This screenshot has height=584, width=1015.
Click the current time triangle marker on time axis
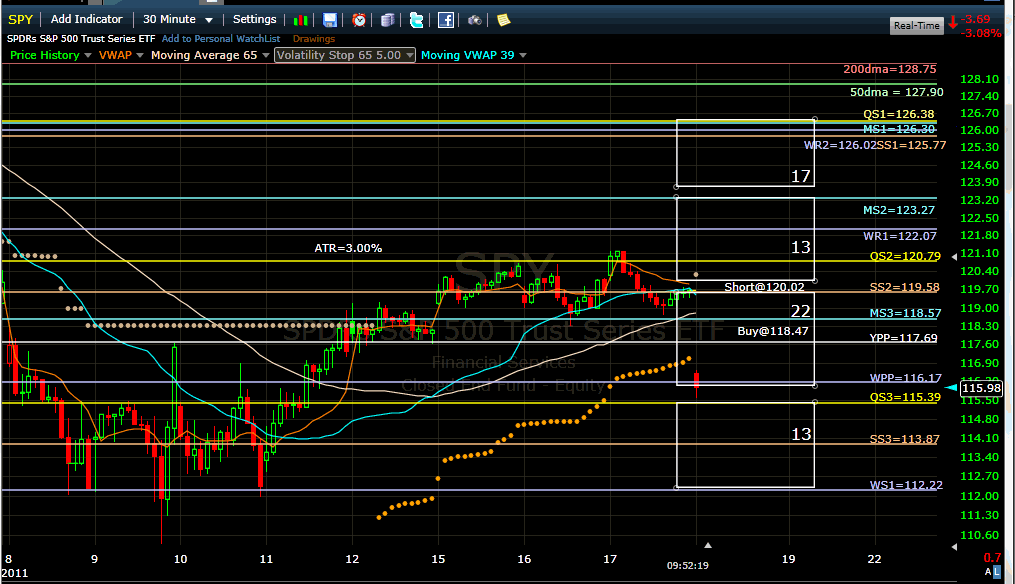click(708, 546)
